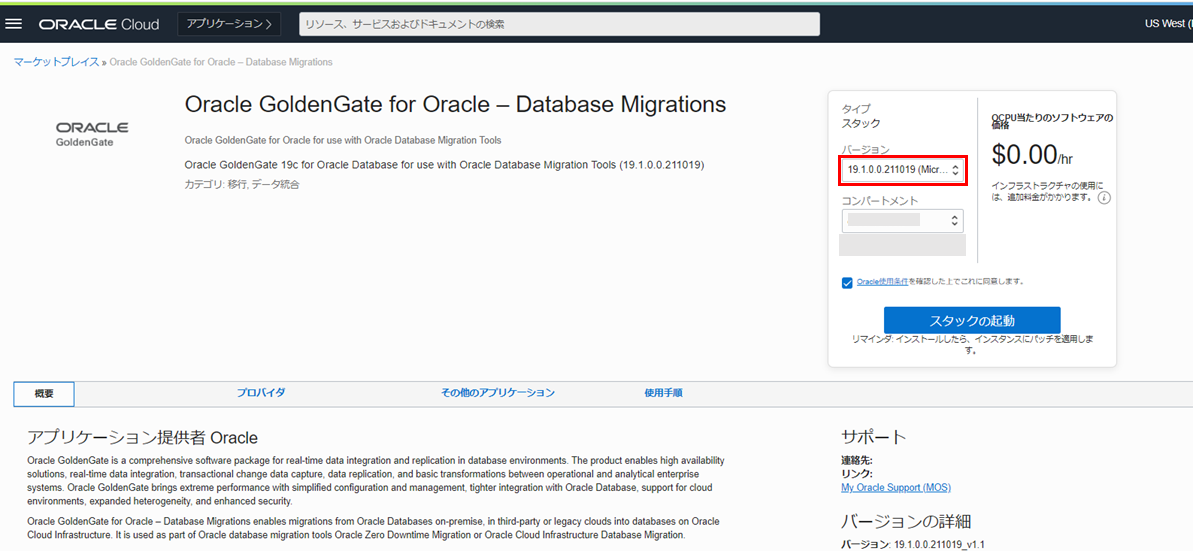Follow the My Oracle Support (MOS) link
This screenshot has width=1193, height=551.
pos(895,487)
